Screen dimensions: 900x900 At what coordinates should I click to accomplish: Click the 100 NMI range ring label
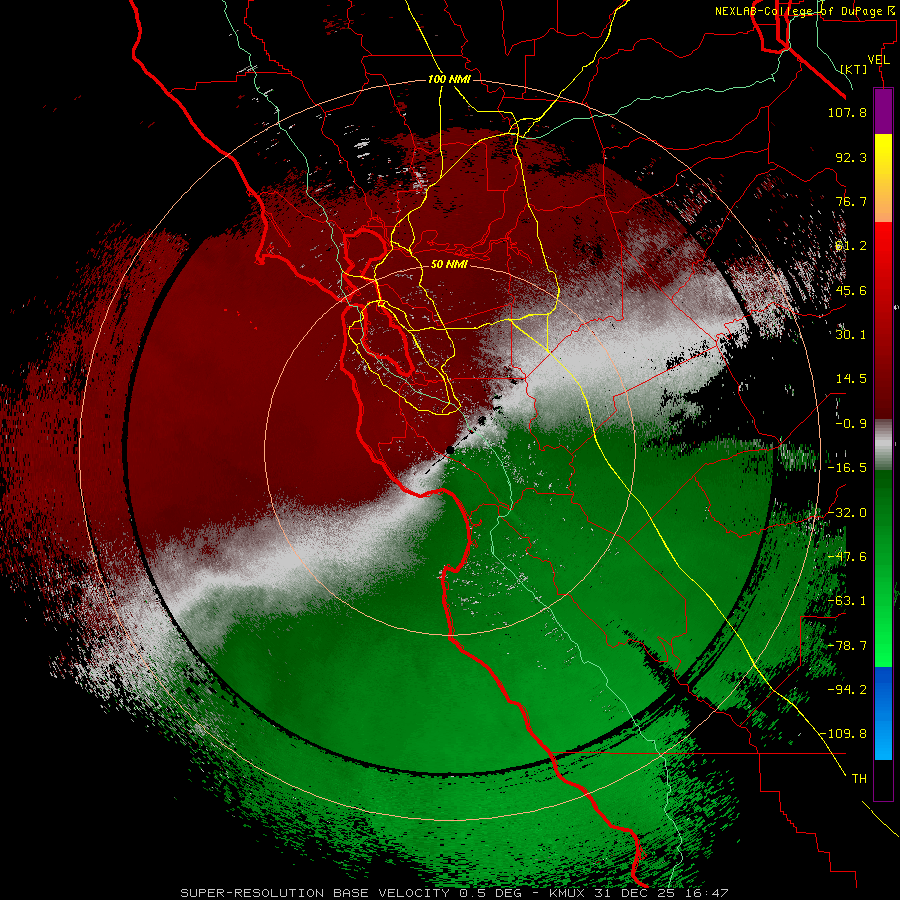(449, 79)
